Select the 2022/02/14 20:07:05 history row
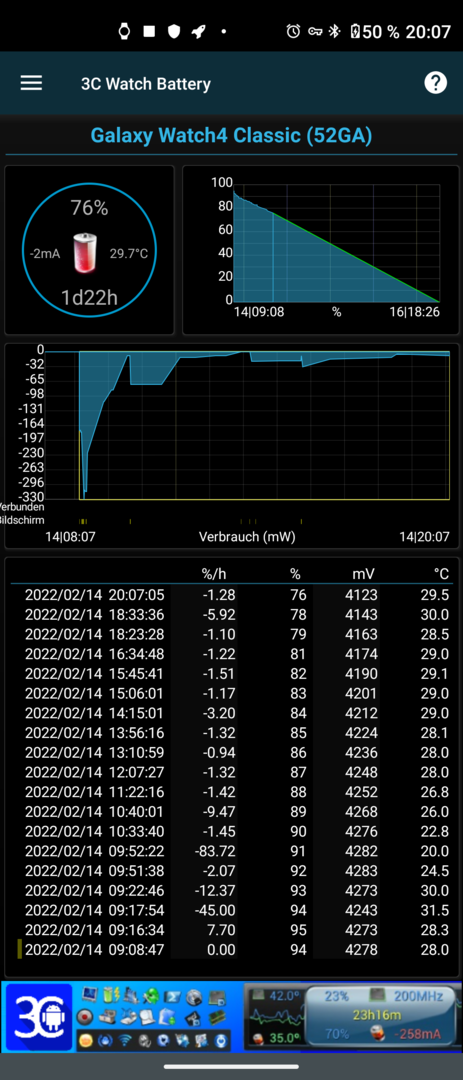 [232, 595]
